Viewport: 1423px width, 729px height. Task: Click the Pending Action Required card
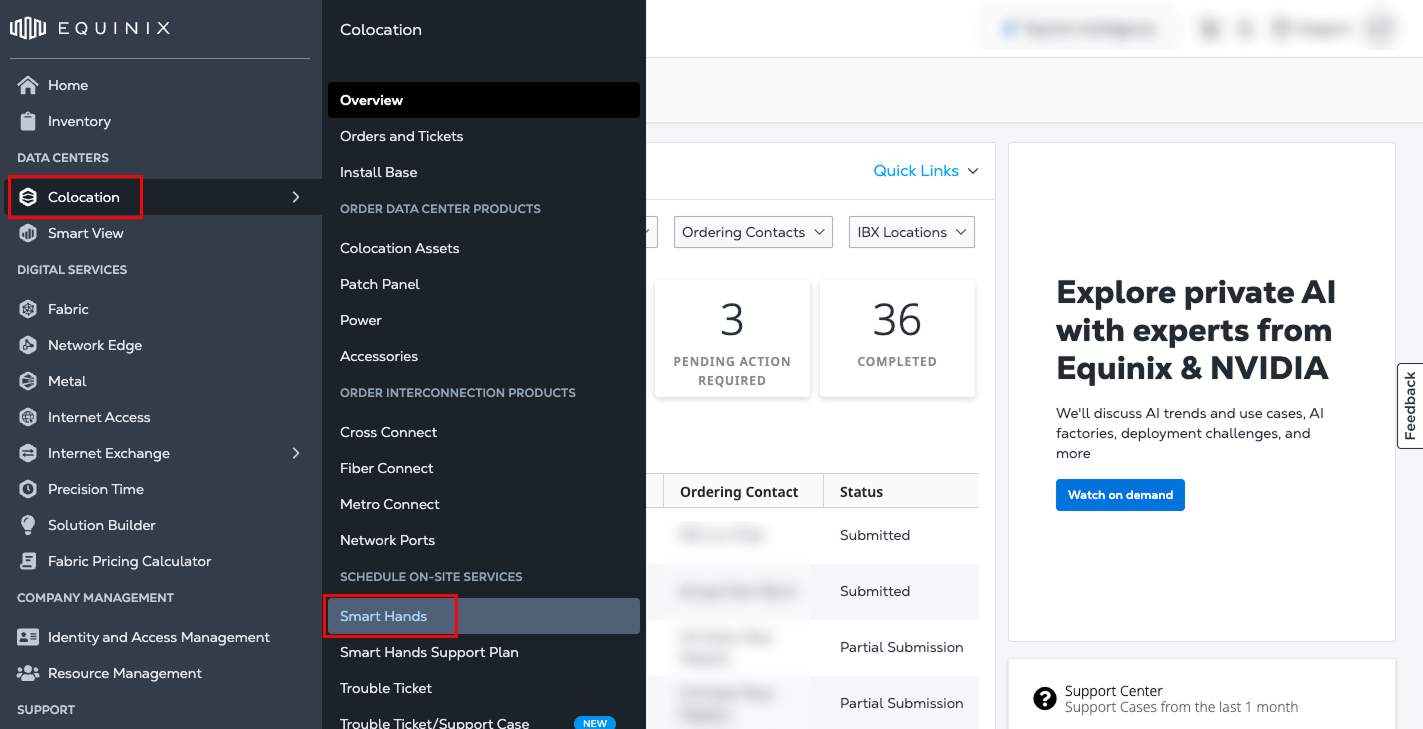point(732,338)
